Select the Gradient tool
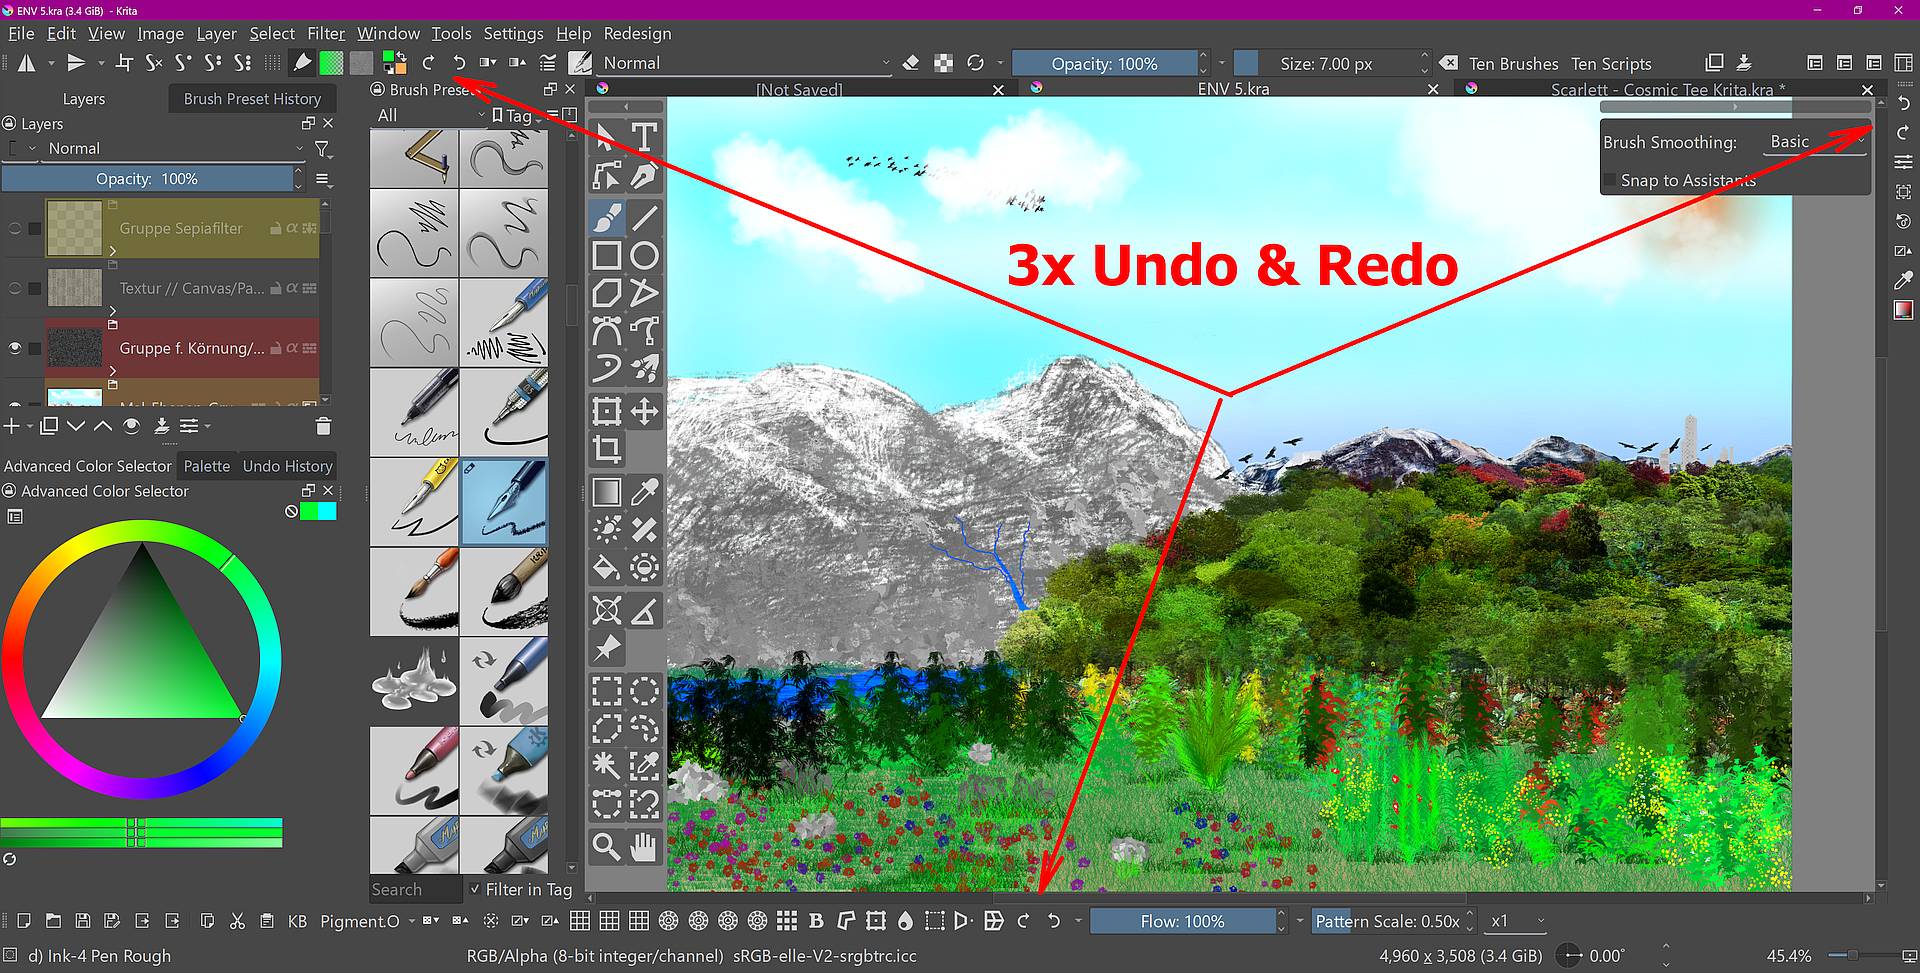The width and height of the screenshot is (1920, 973). click(606, 492)
